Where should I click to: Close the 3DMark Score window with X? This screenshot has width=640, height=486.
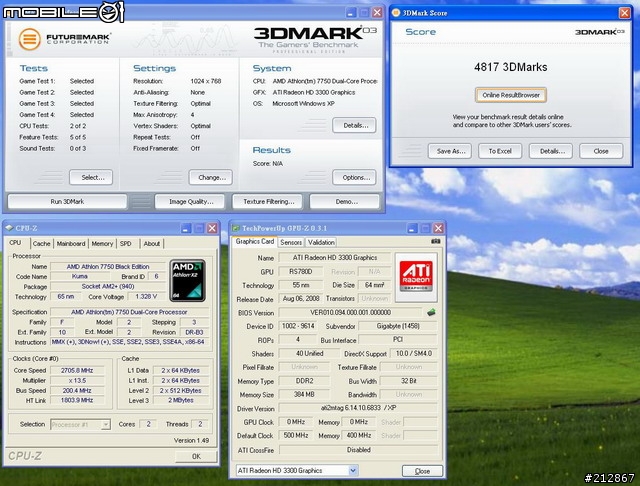pos(624,13)
